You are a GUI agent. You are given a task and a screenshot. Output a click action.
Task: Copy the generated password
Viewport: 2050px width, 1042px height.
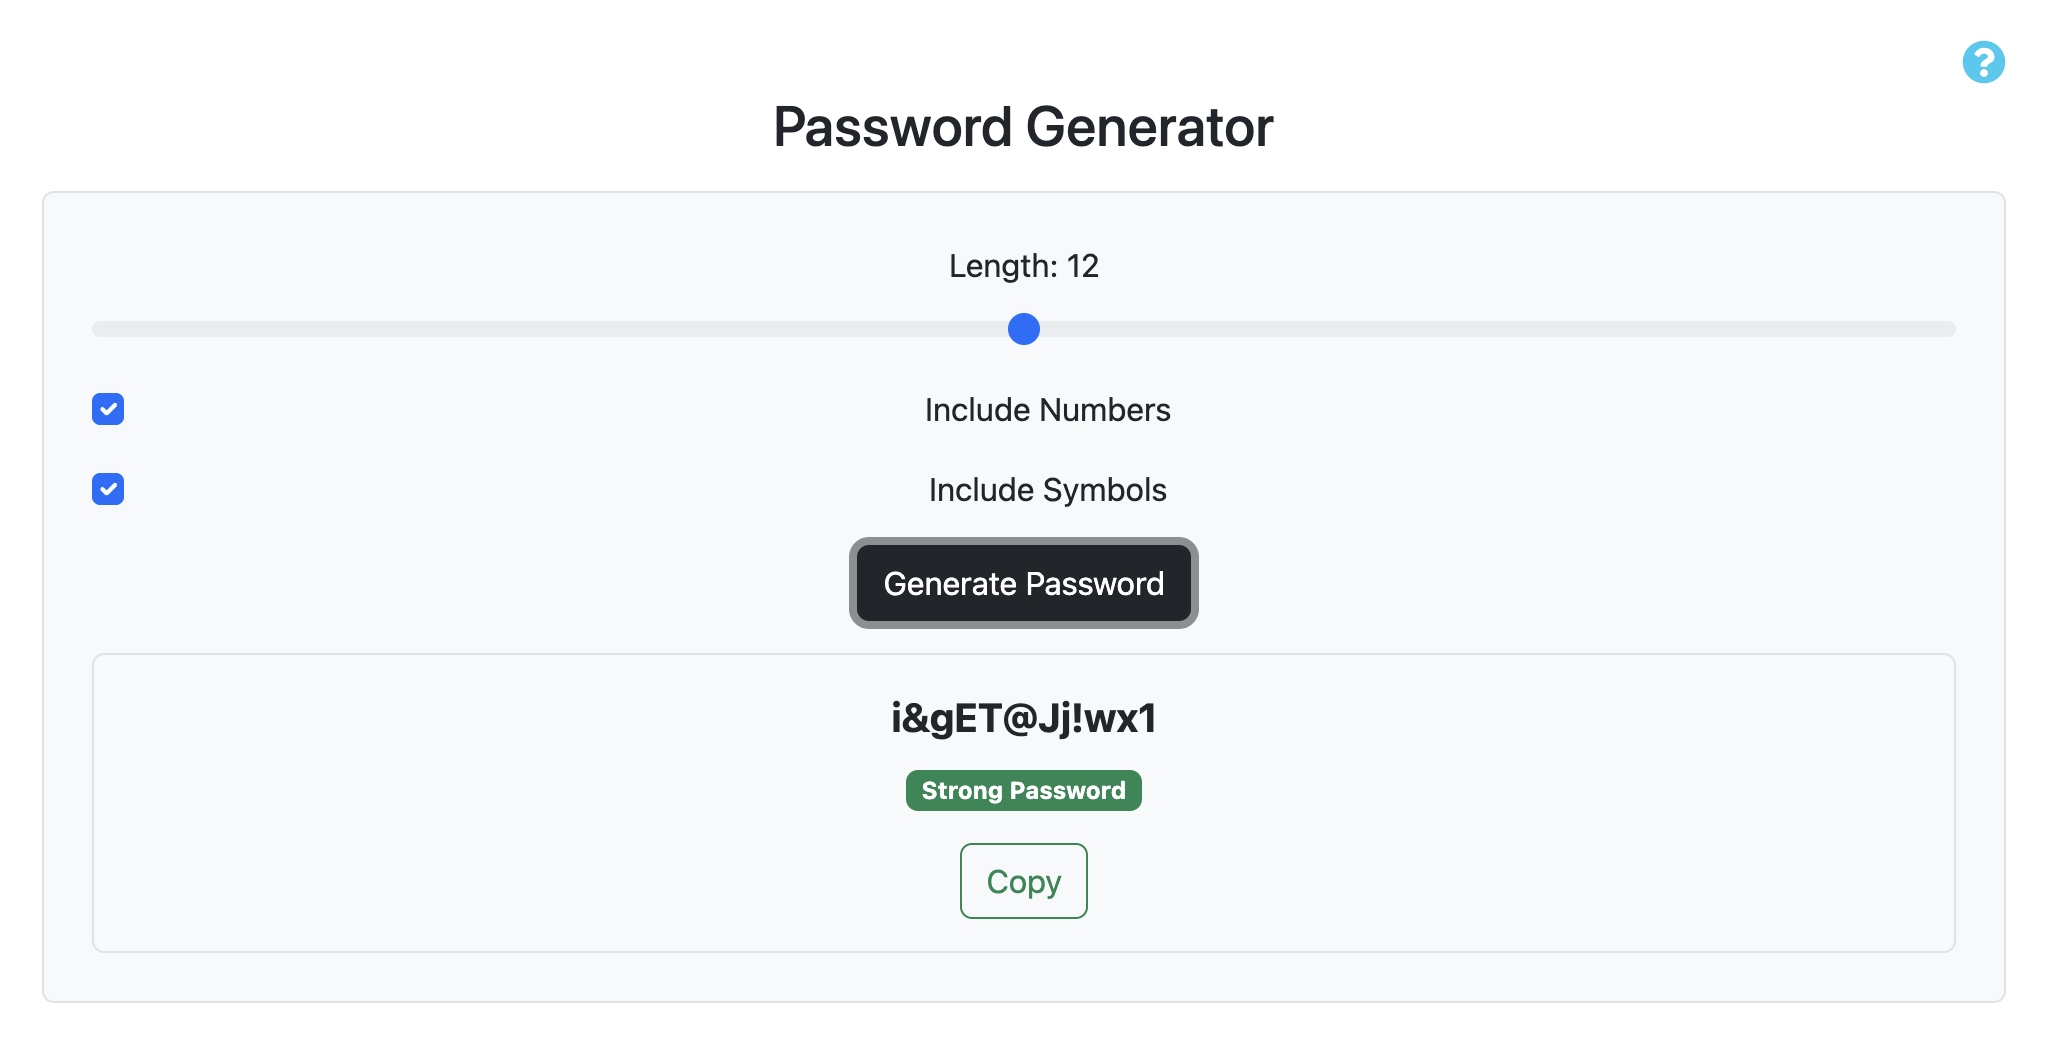(x=1023, y=881)
